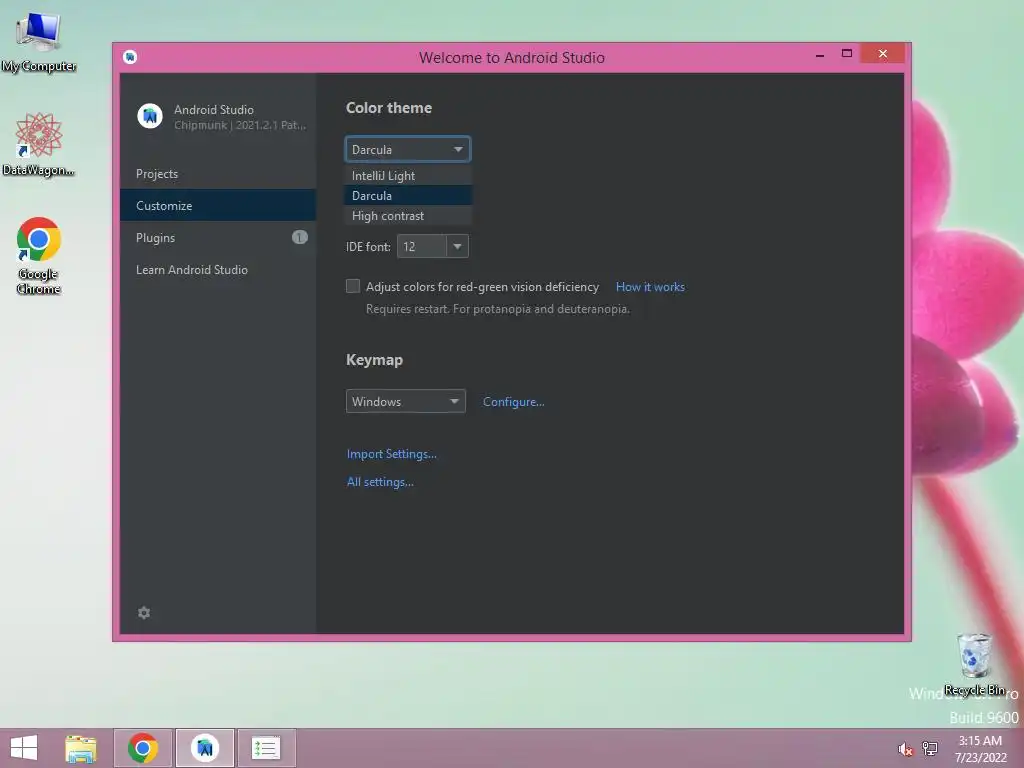Click the Configure... keymap link
Image resolution: width=1024 pixels, height=768 pixels.
pyautogui.click(x=513, y=402)
